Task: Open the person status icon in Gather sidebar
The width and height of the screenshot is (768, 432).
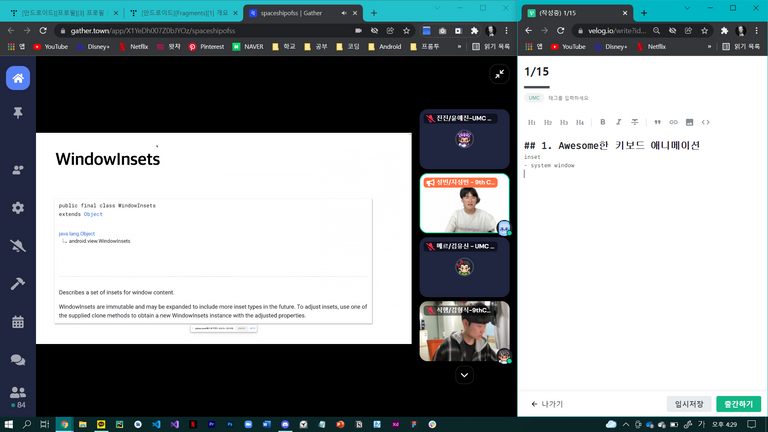Action: 18,170
